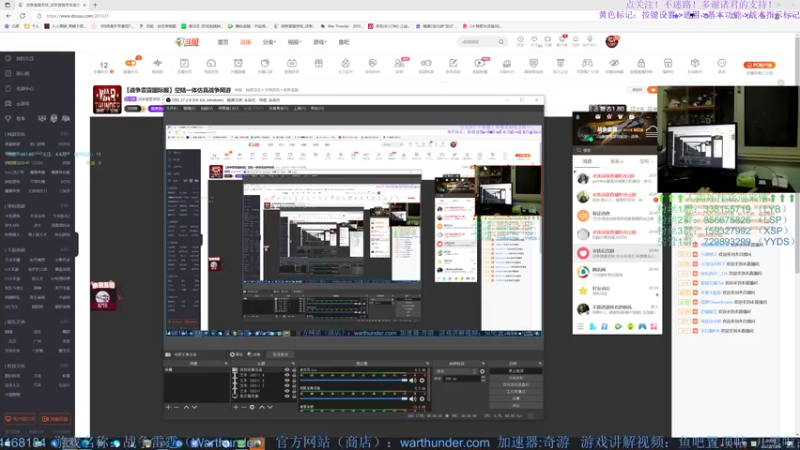This screenshot has height=450, width=800.
Task: Open OBS scene transition type combo box
Action: click(456, 371)
